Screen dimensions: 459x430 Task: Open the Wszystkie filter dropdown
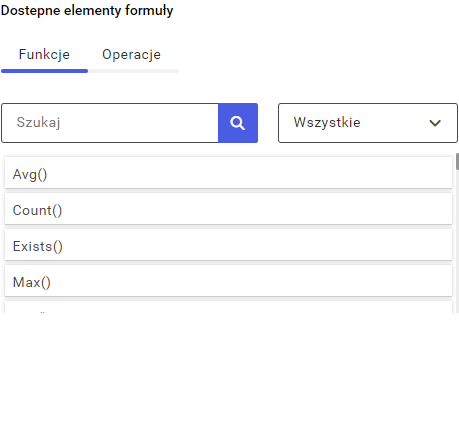(368, 123)
